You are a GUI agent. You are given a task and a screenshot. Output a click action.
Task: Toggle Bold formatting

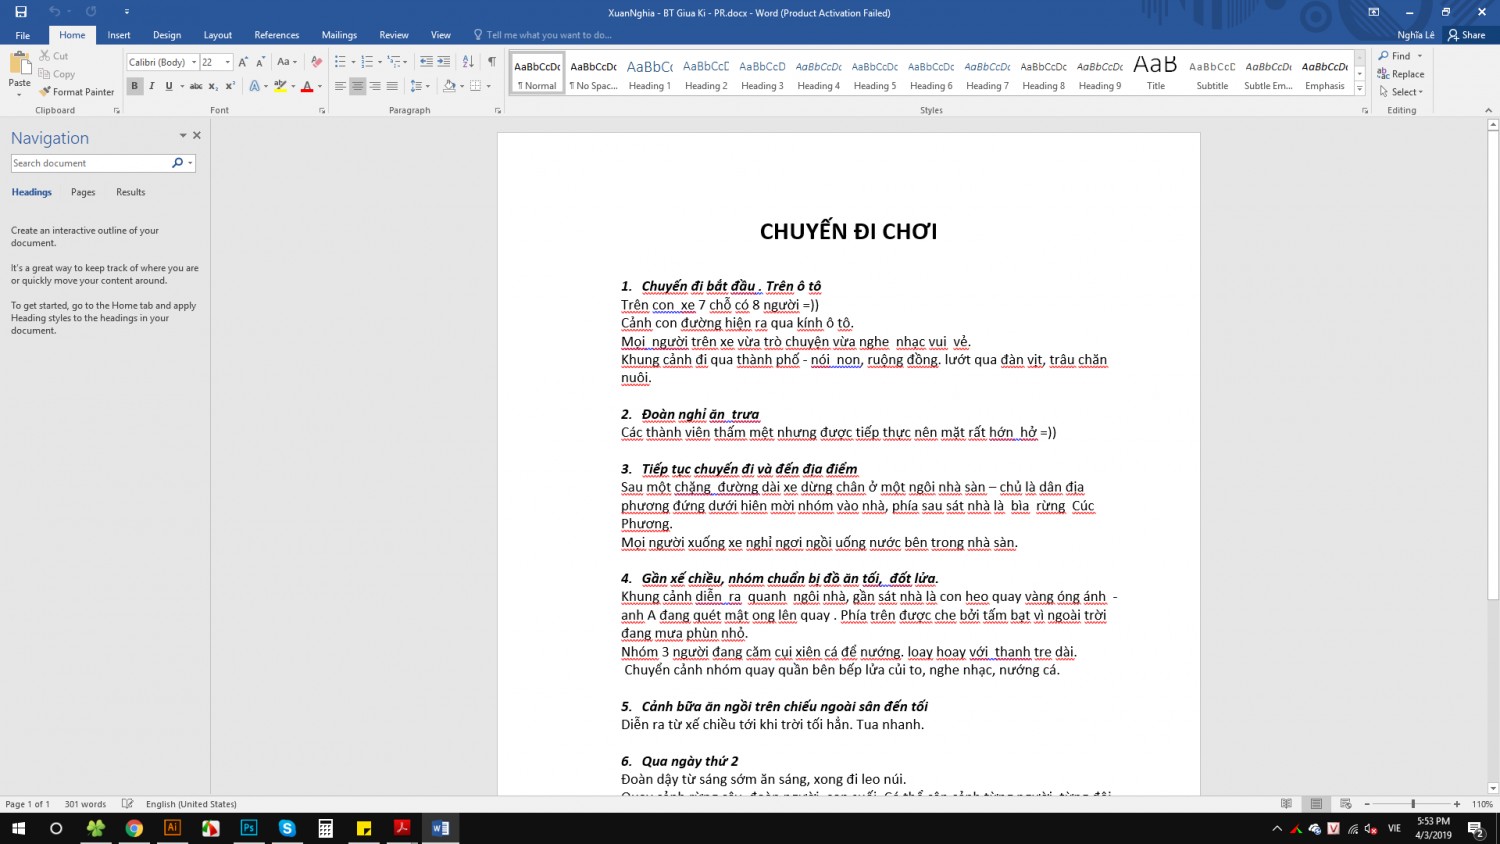pyautogui.click(x=134, y=87)
